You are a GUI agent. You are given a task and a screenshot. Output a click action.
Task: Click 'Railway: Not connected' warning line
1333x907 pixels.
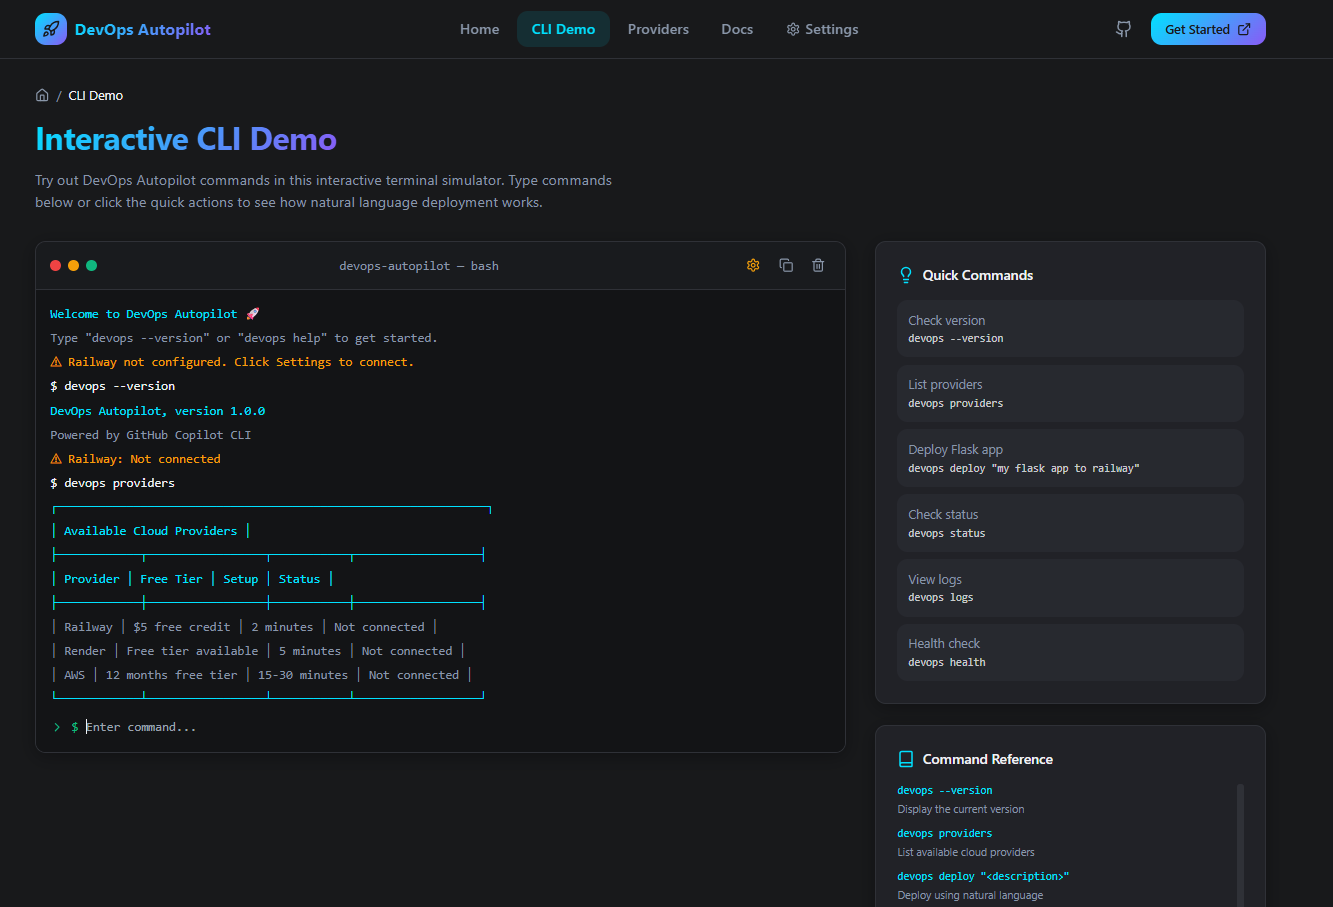click(x=136, y=459)
